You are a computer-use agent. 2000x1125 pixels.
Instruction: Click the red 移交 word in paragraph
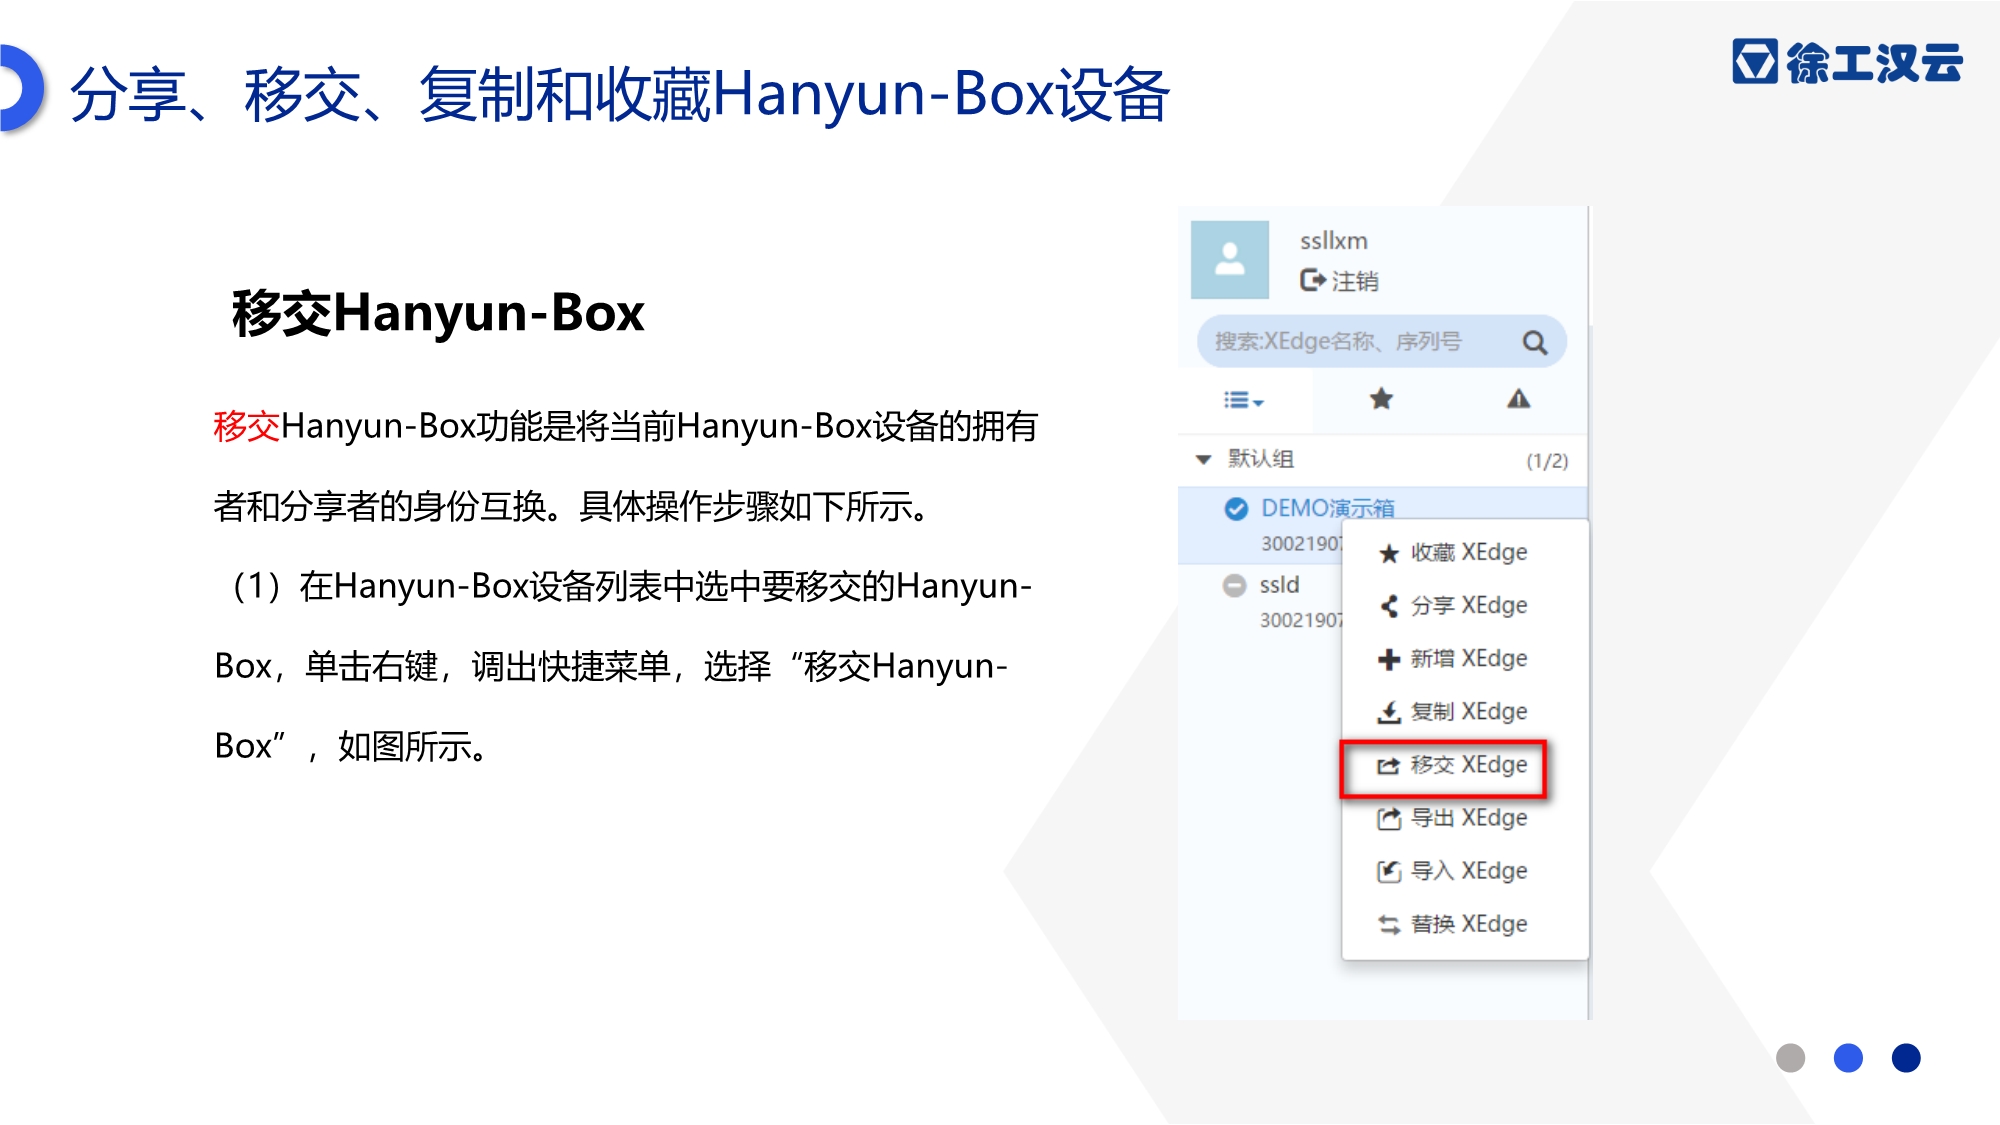point(246,426)
